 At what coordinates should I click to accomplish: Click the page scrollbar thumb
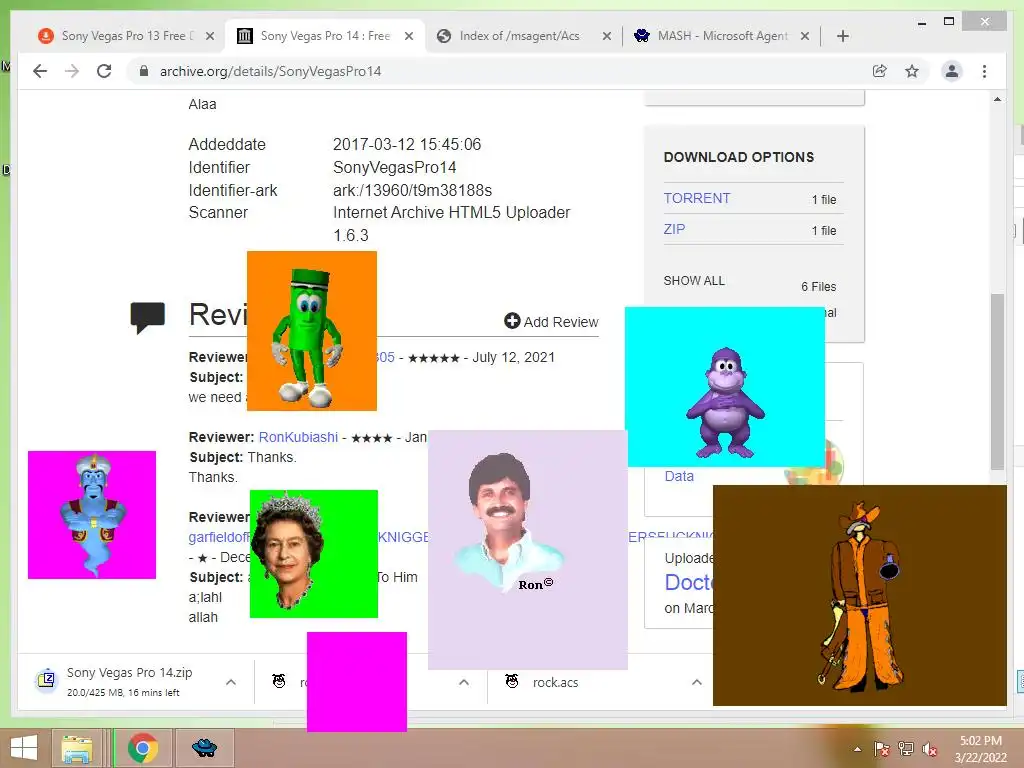pos(997,382)
